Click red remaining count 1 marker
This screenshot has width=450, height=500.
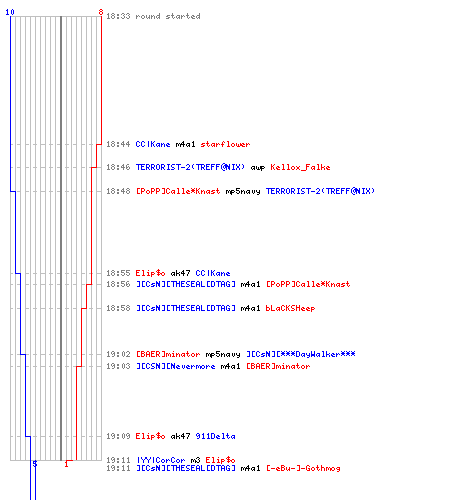point(66,464)
